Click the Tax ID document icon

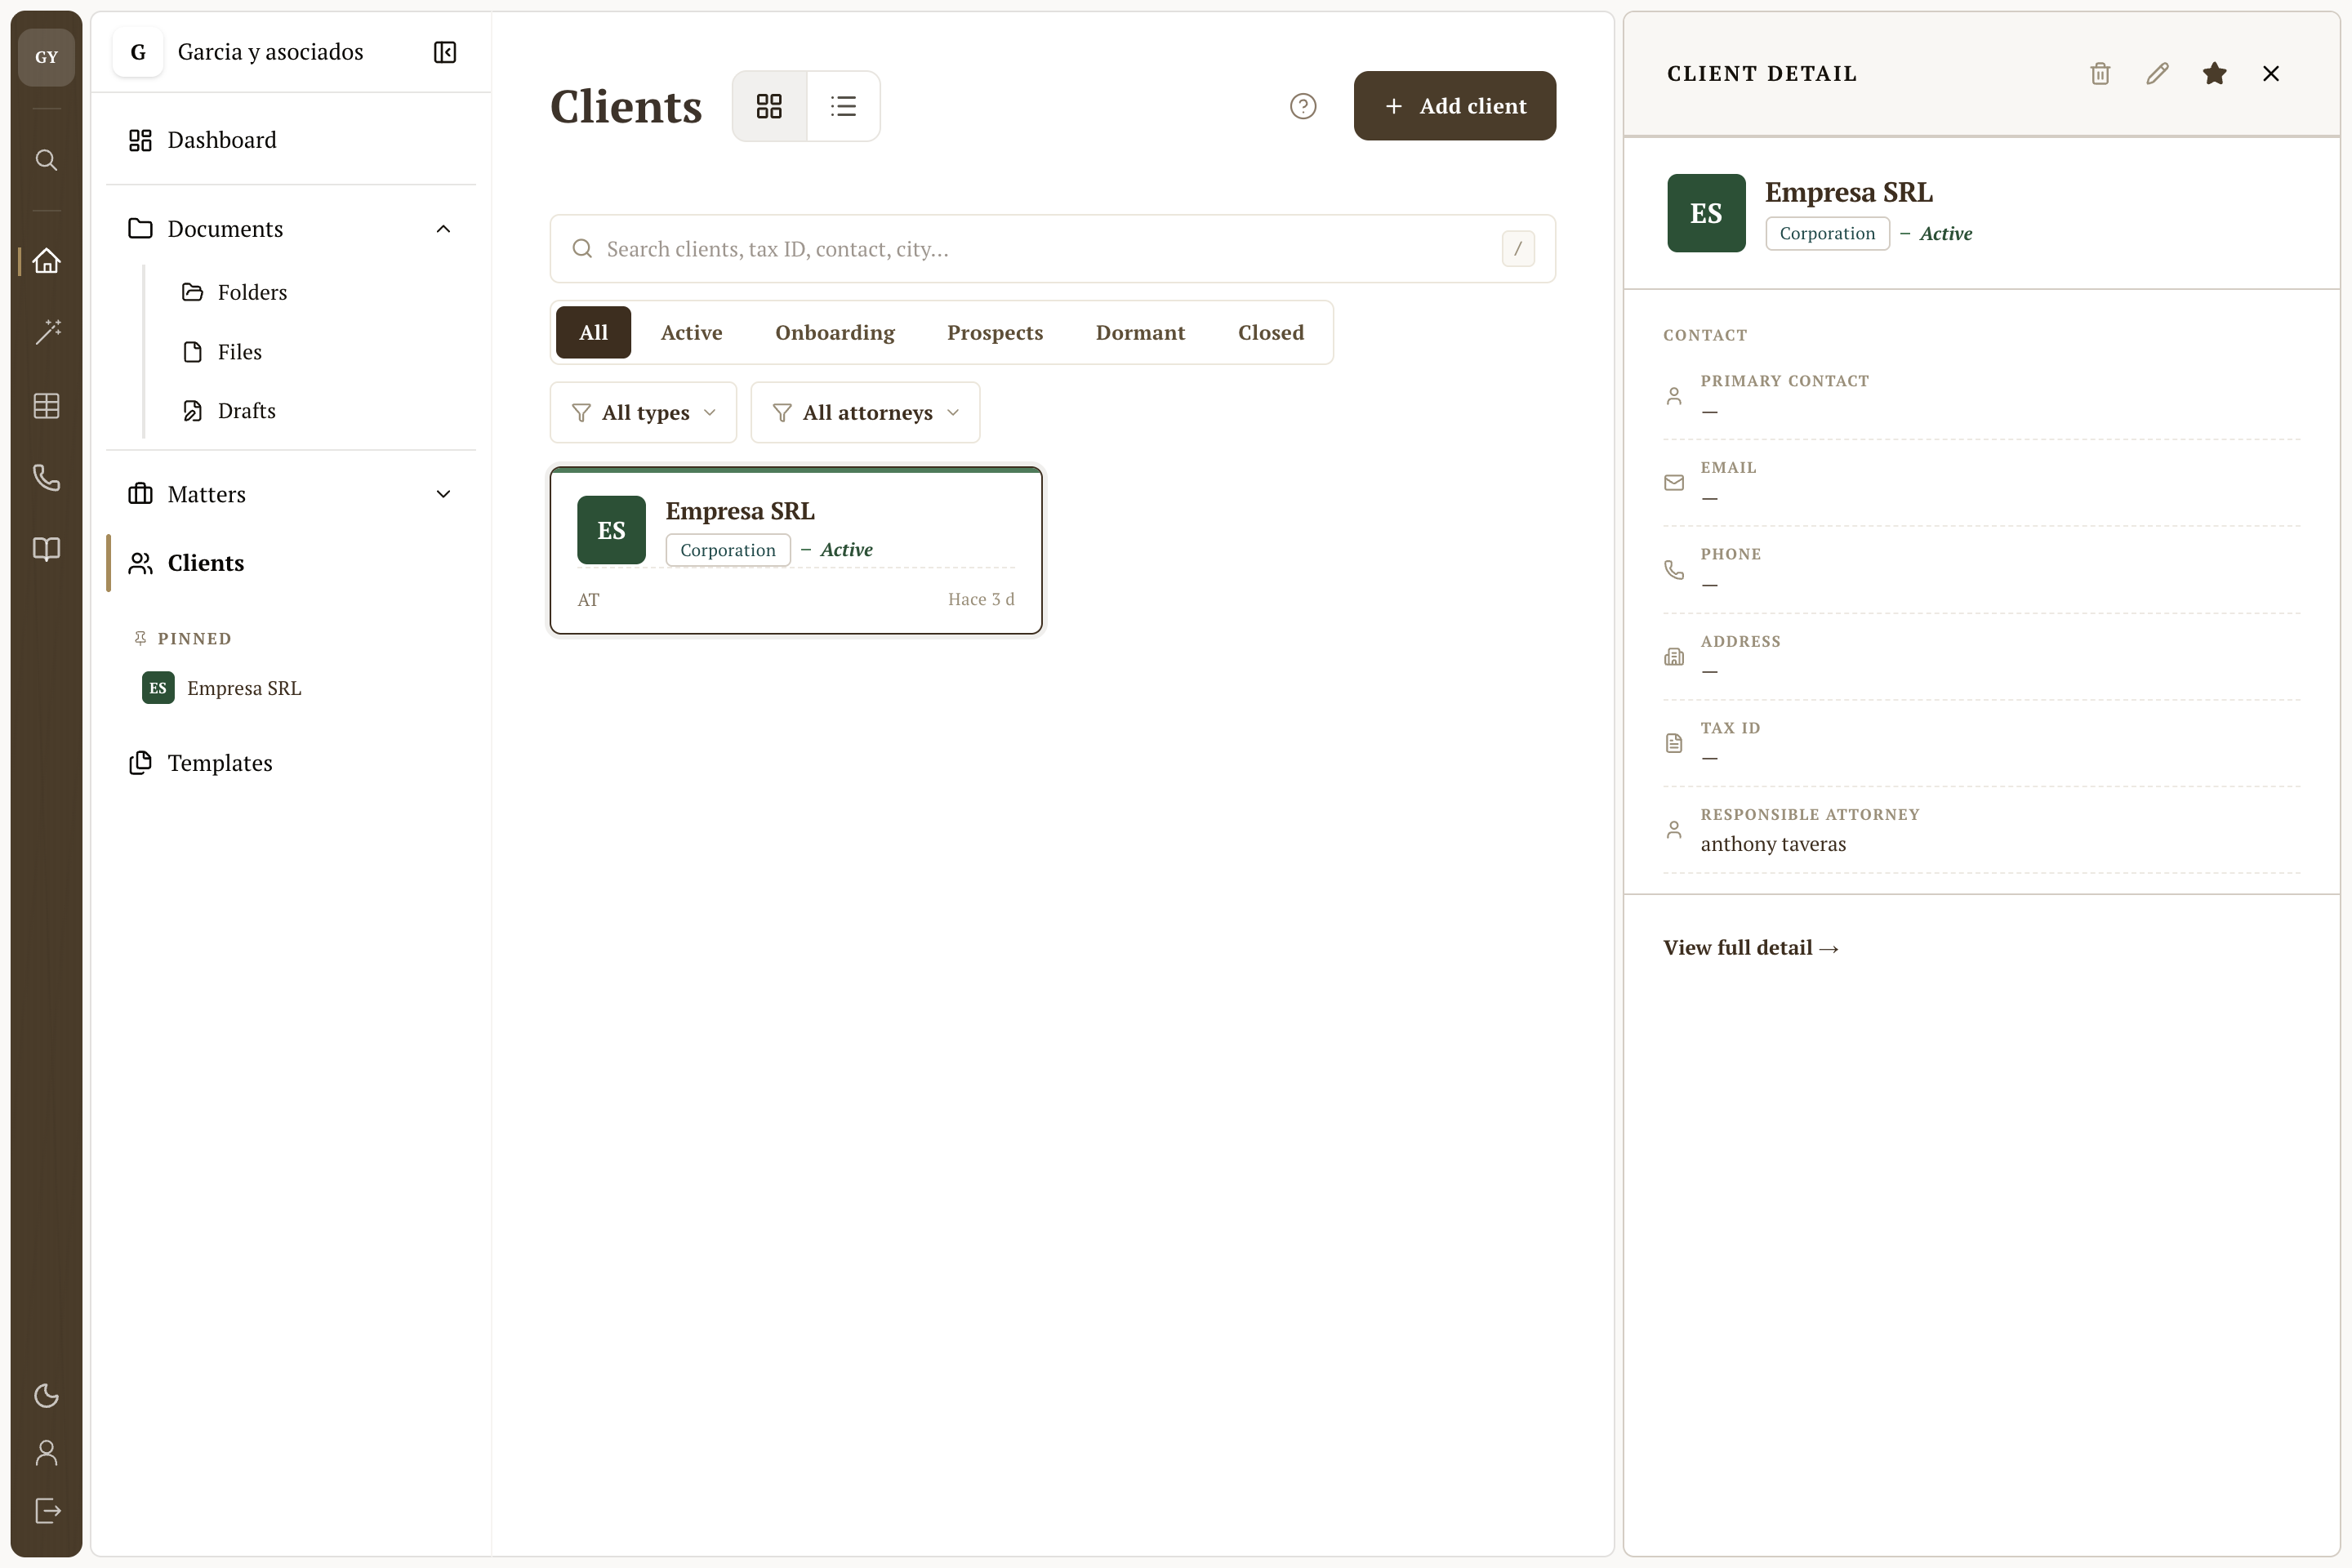click(1674, 743)
